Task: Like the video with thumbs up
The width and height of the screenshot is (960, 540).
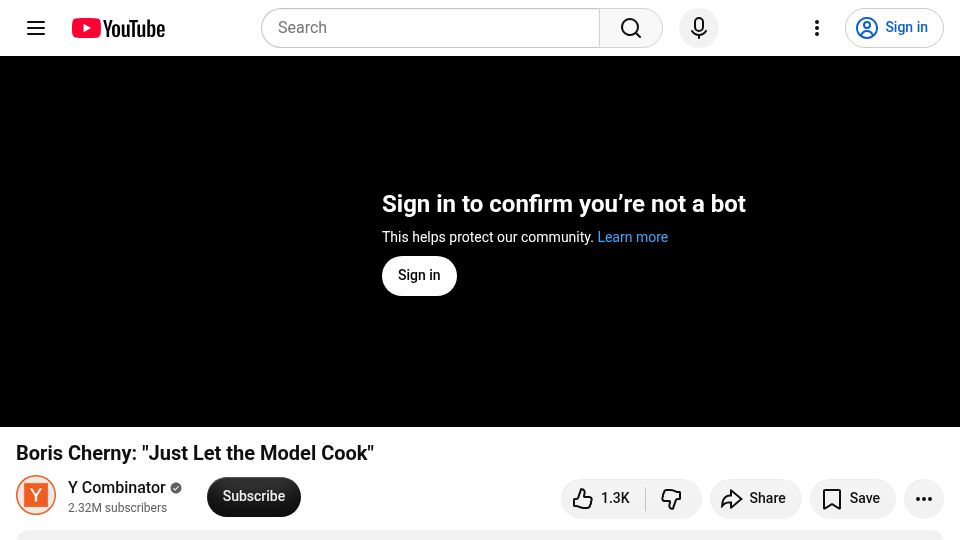Action: point(602,499)
